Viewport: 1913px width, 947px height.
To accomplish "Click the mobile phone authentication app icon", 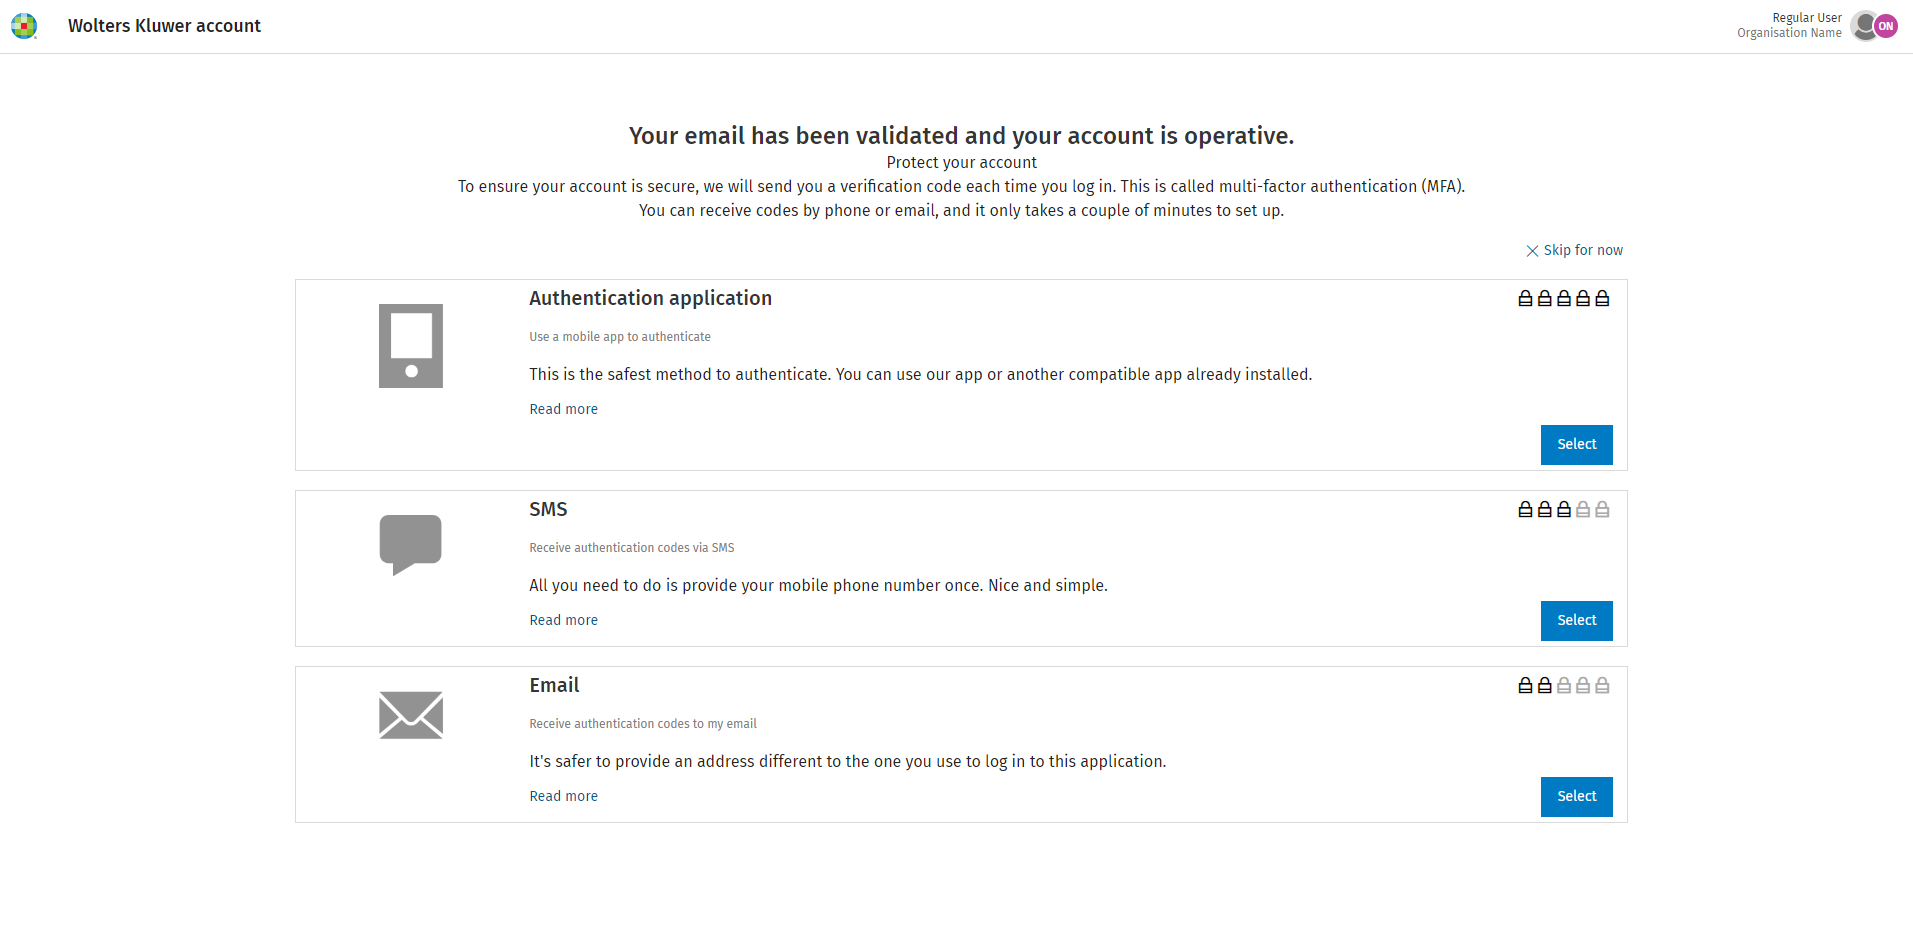I will (x=411, y=346).
